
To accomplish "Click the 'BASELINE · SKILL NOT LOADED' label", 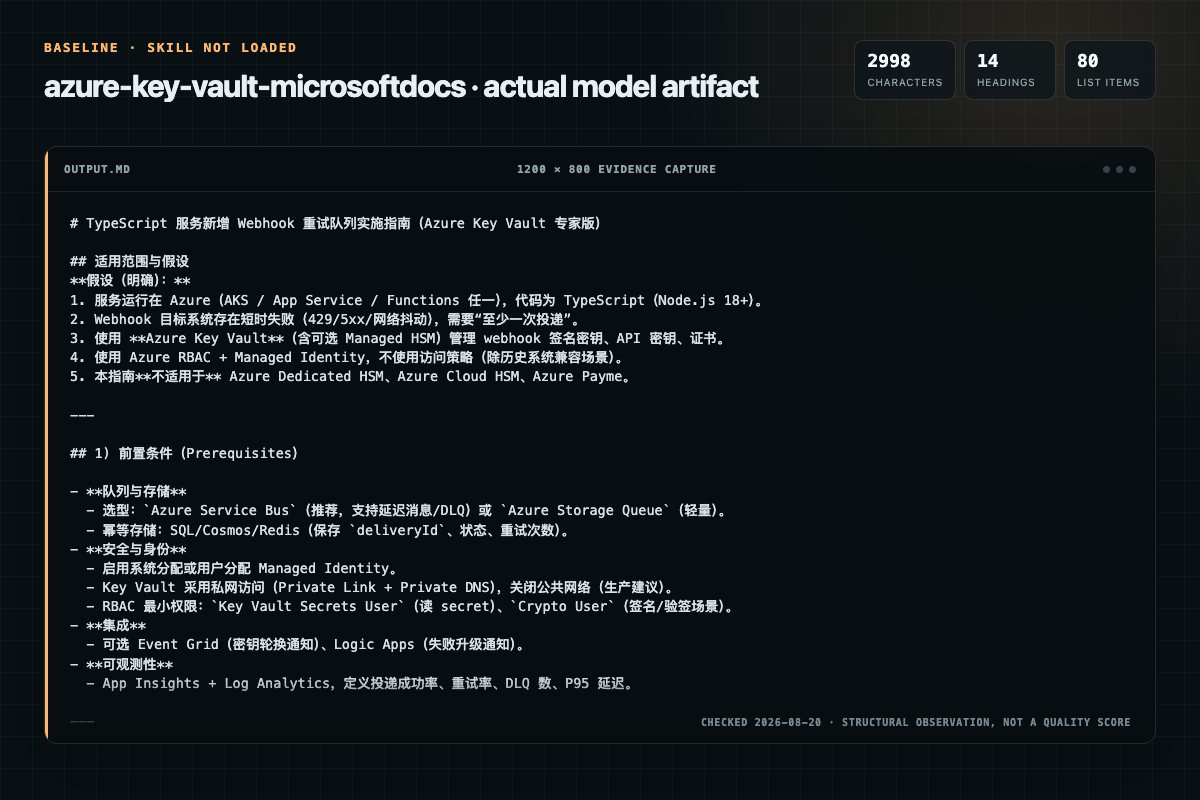I will click(170, 47).
